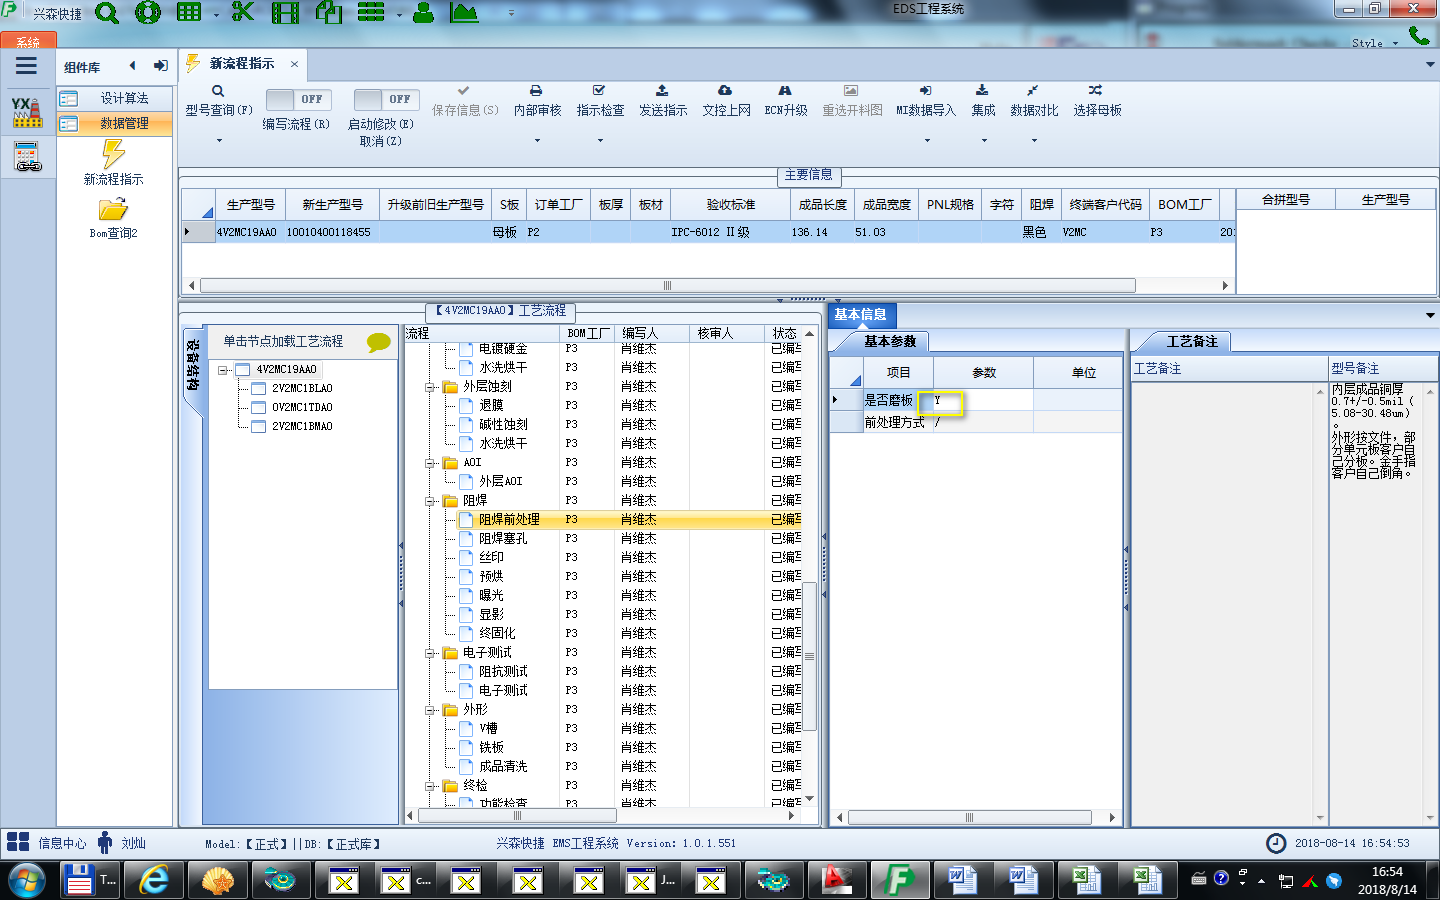Switch to the 基本参数 tab
The width and height of the screenshot is (1440, 900).
pyautogui.click(x=889, y=341)
